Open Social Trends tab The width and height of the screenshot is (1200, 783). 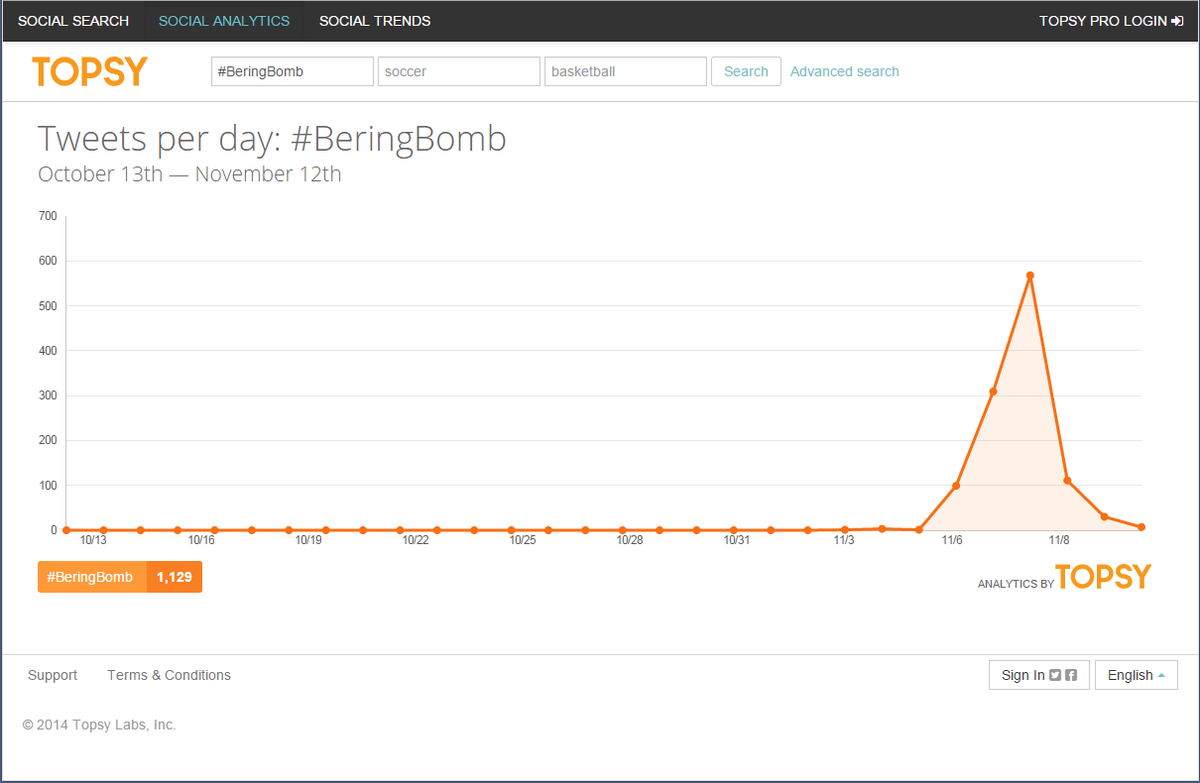coord(375,21)
